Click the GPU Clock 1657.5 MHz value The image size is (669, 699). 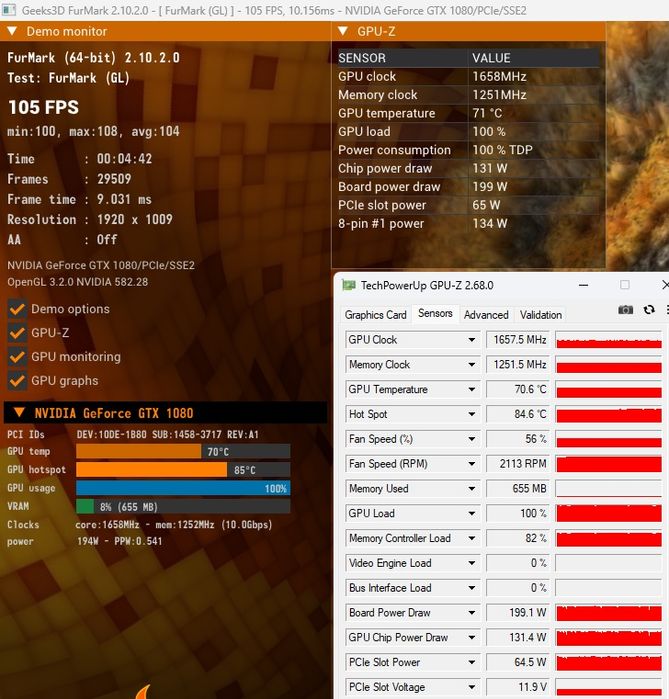coord(518,340)
